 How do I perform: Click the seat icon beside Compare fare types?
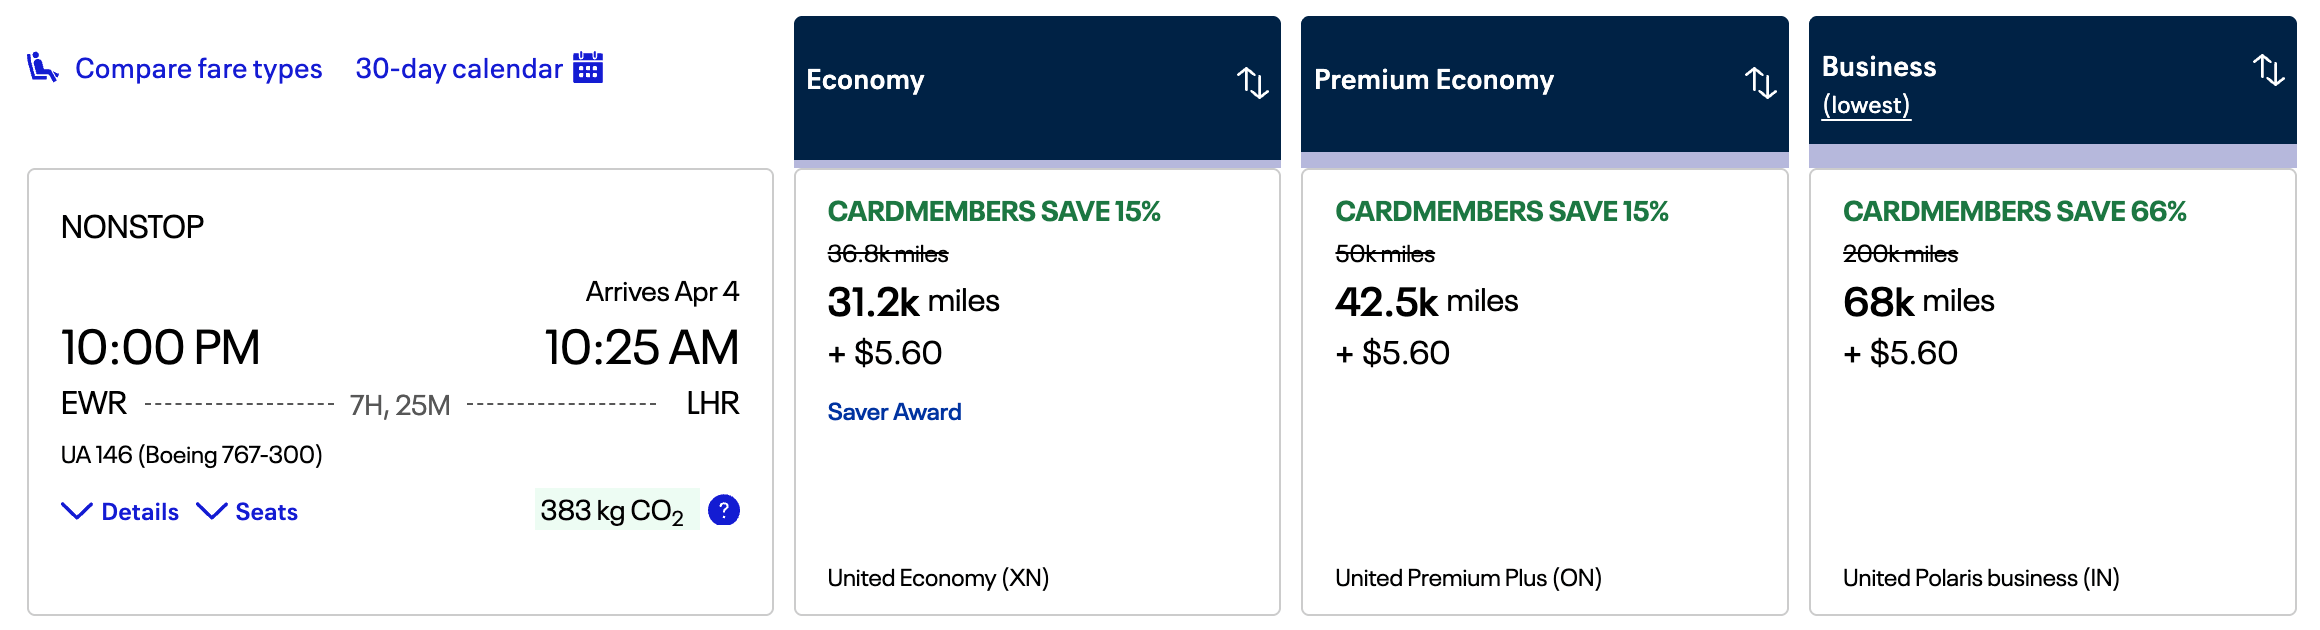coord(42,68)
